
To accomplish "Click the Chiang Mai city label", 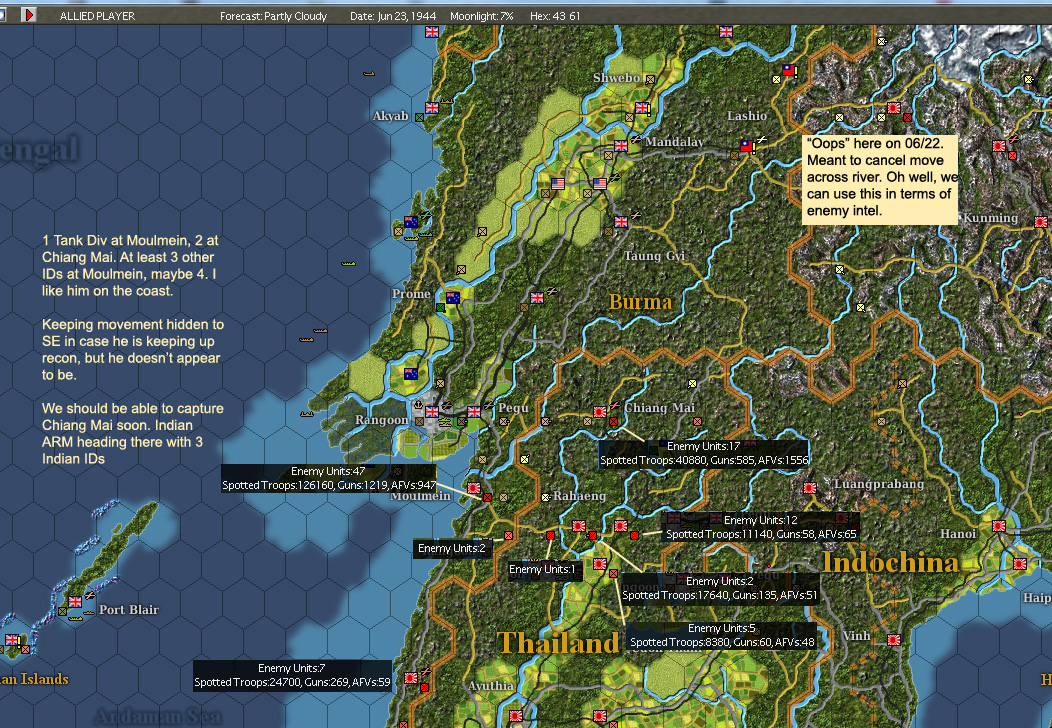I will 660,408.
